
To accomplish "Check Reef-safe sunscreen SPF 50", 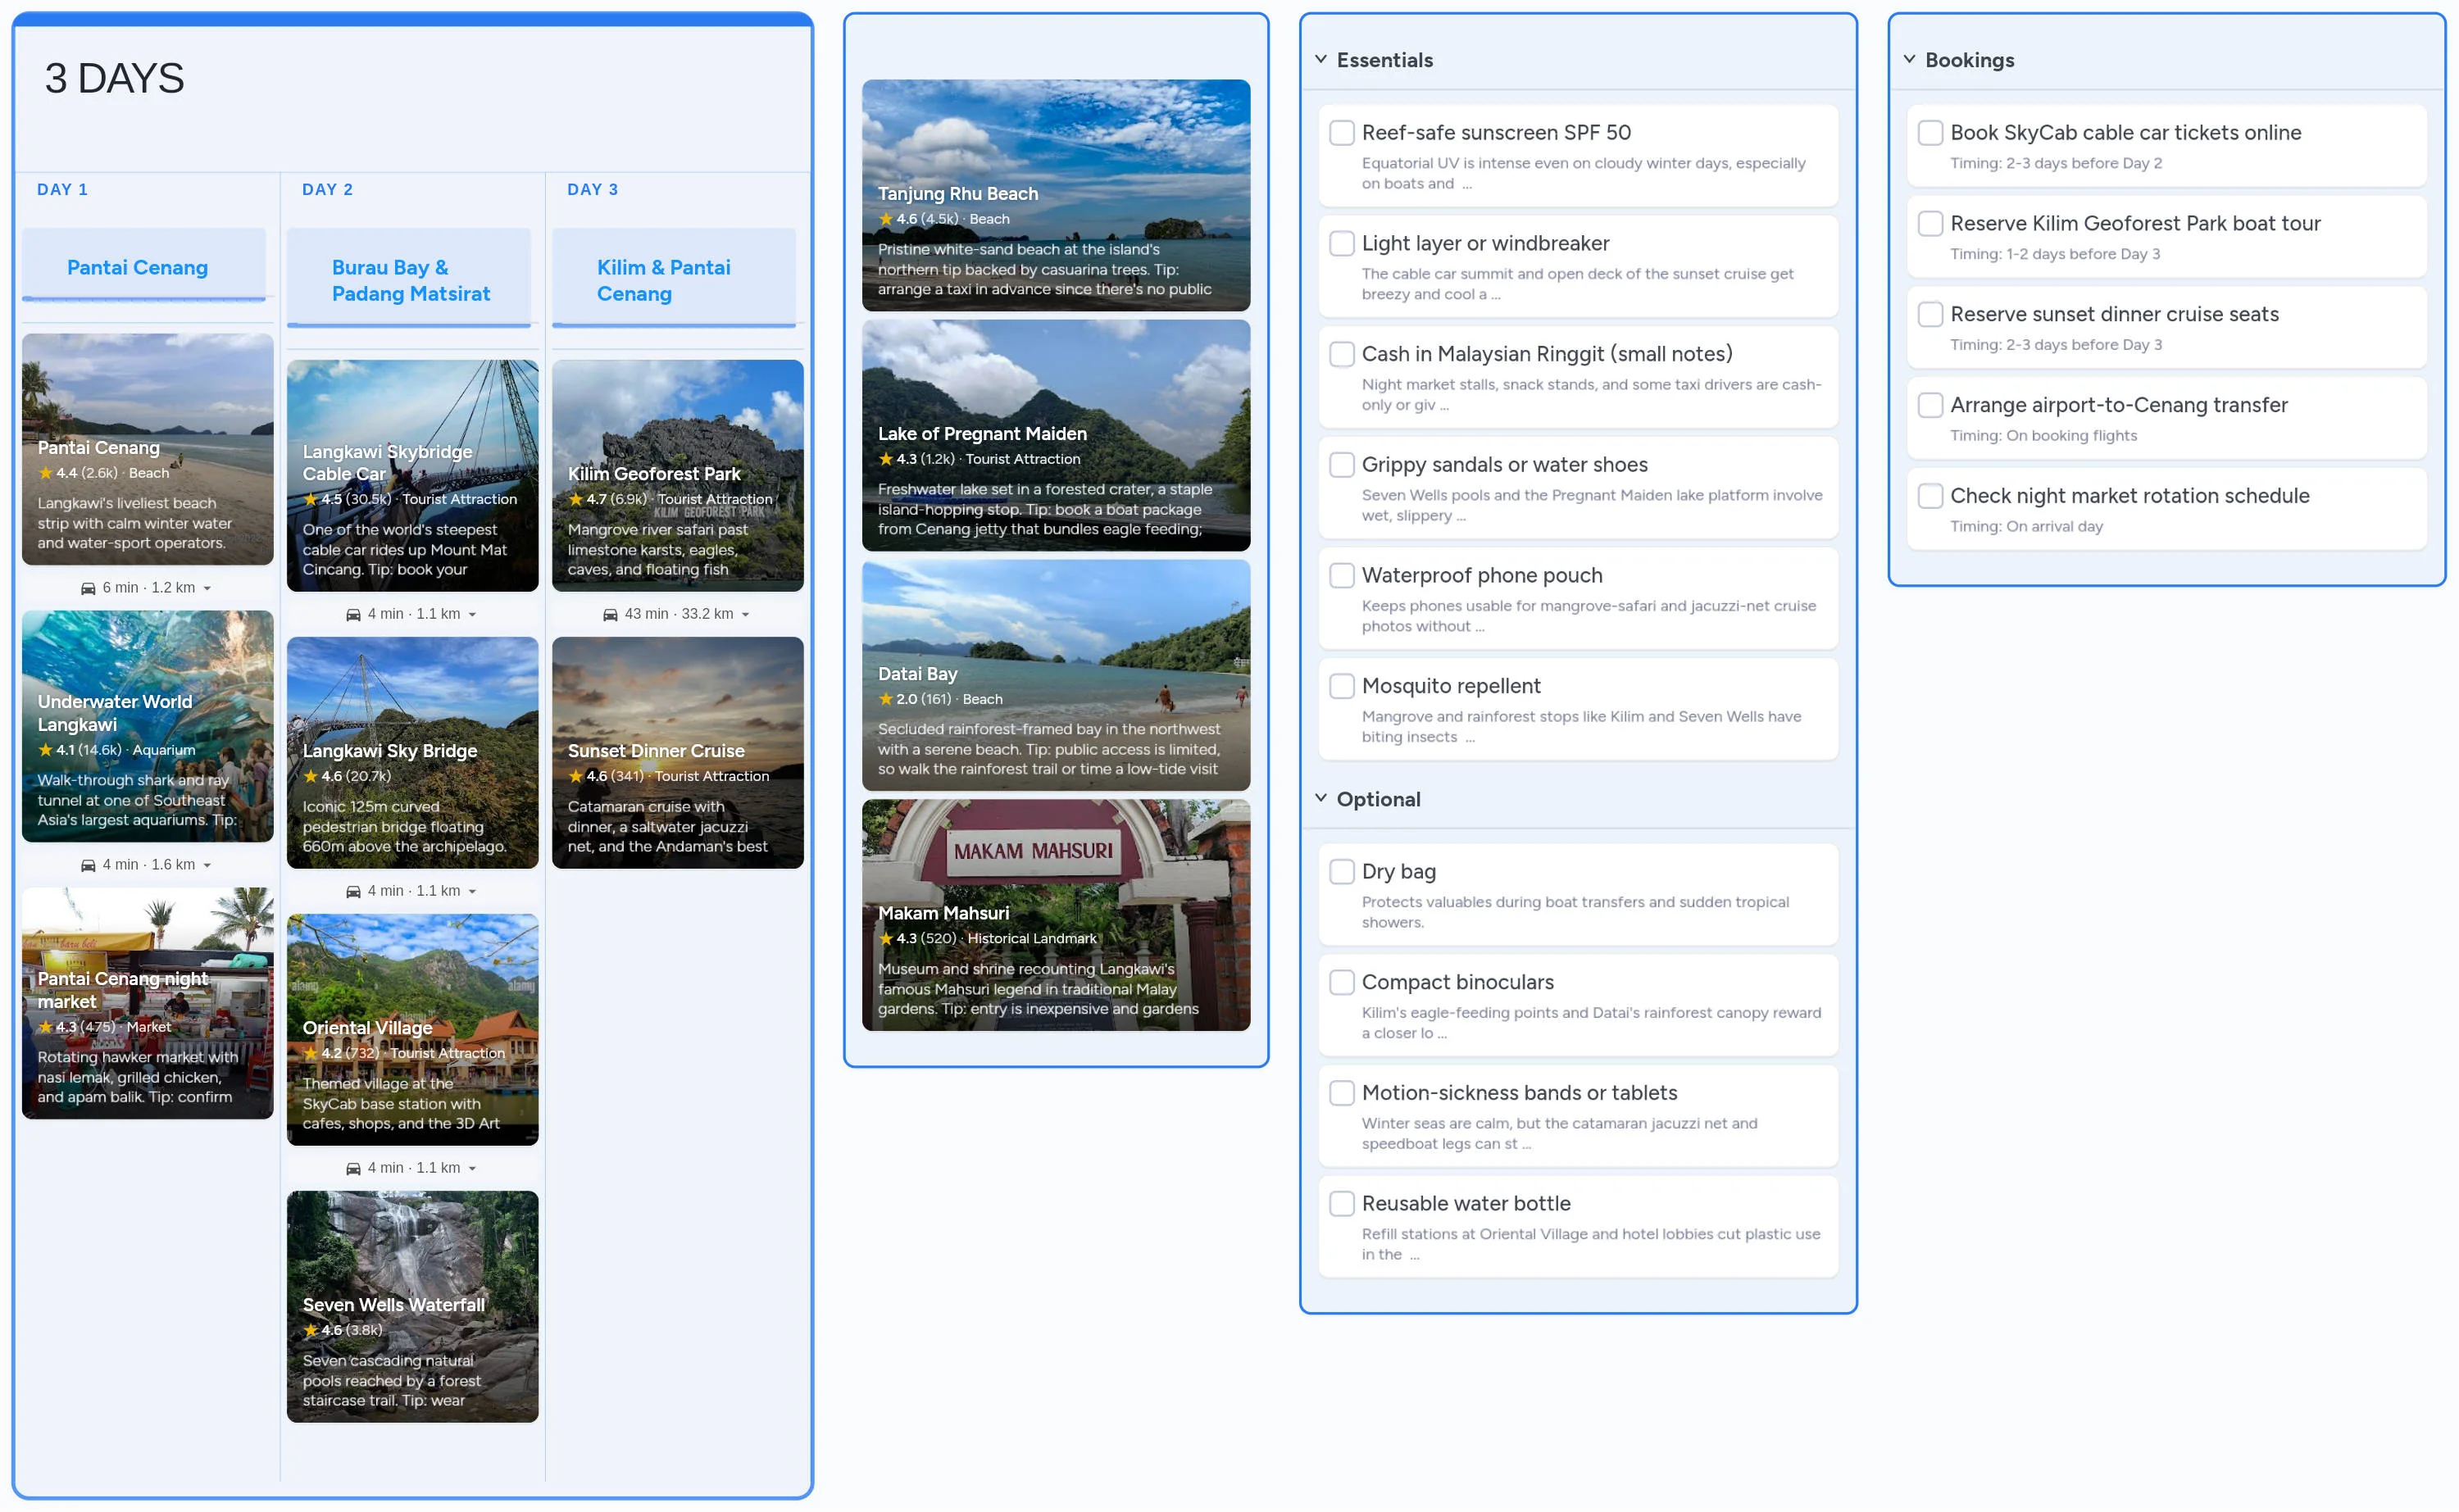I will (1341, 133).
